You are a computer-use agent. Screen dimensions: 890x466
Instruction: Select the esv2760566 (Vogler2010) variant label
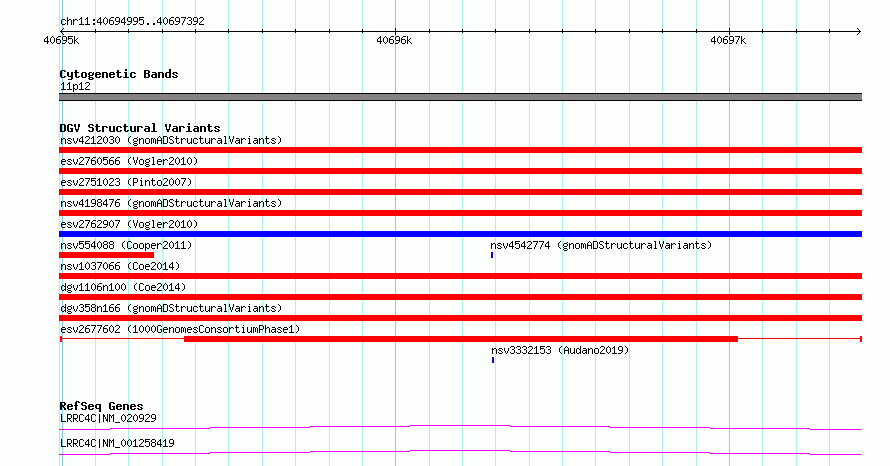(x=129, y=161)
